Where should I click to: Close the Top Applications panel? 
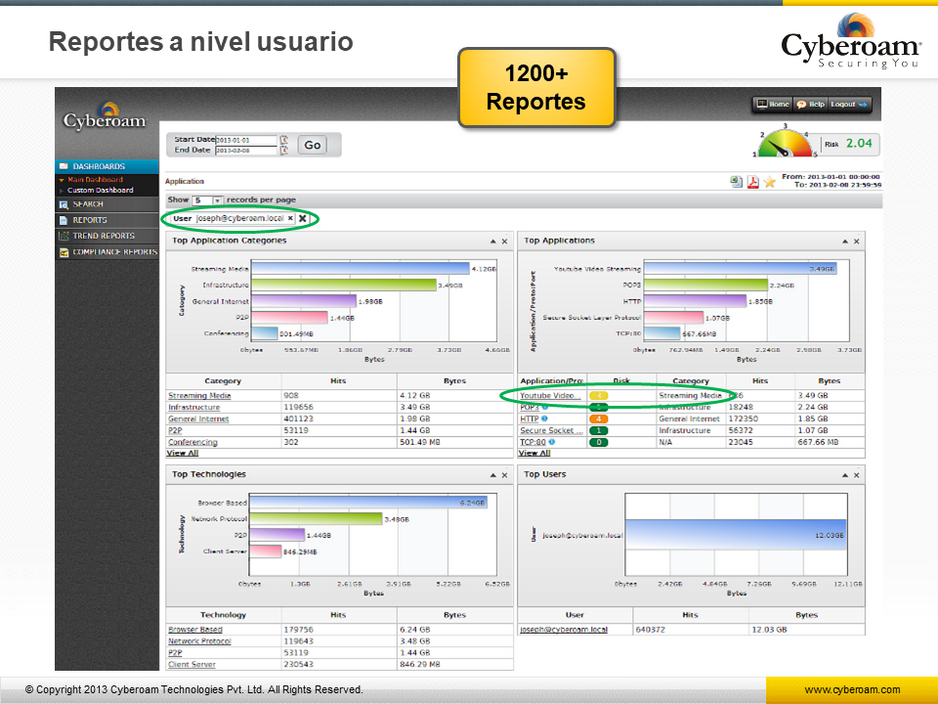click(856, 241)
